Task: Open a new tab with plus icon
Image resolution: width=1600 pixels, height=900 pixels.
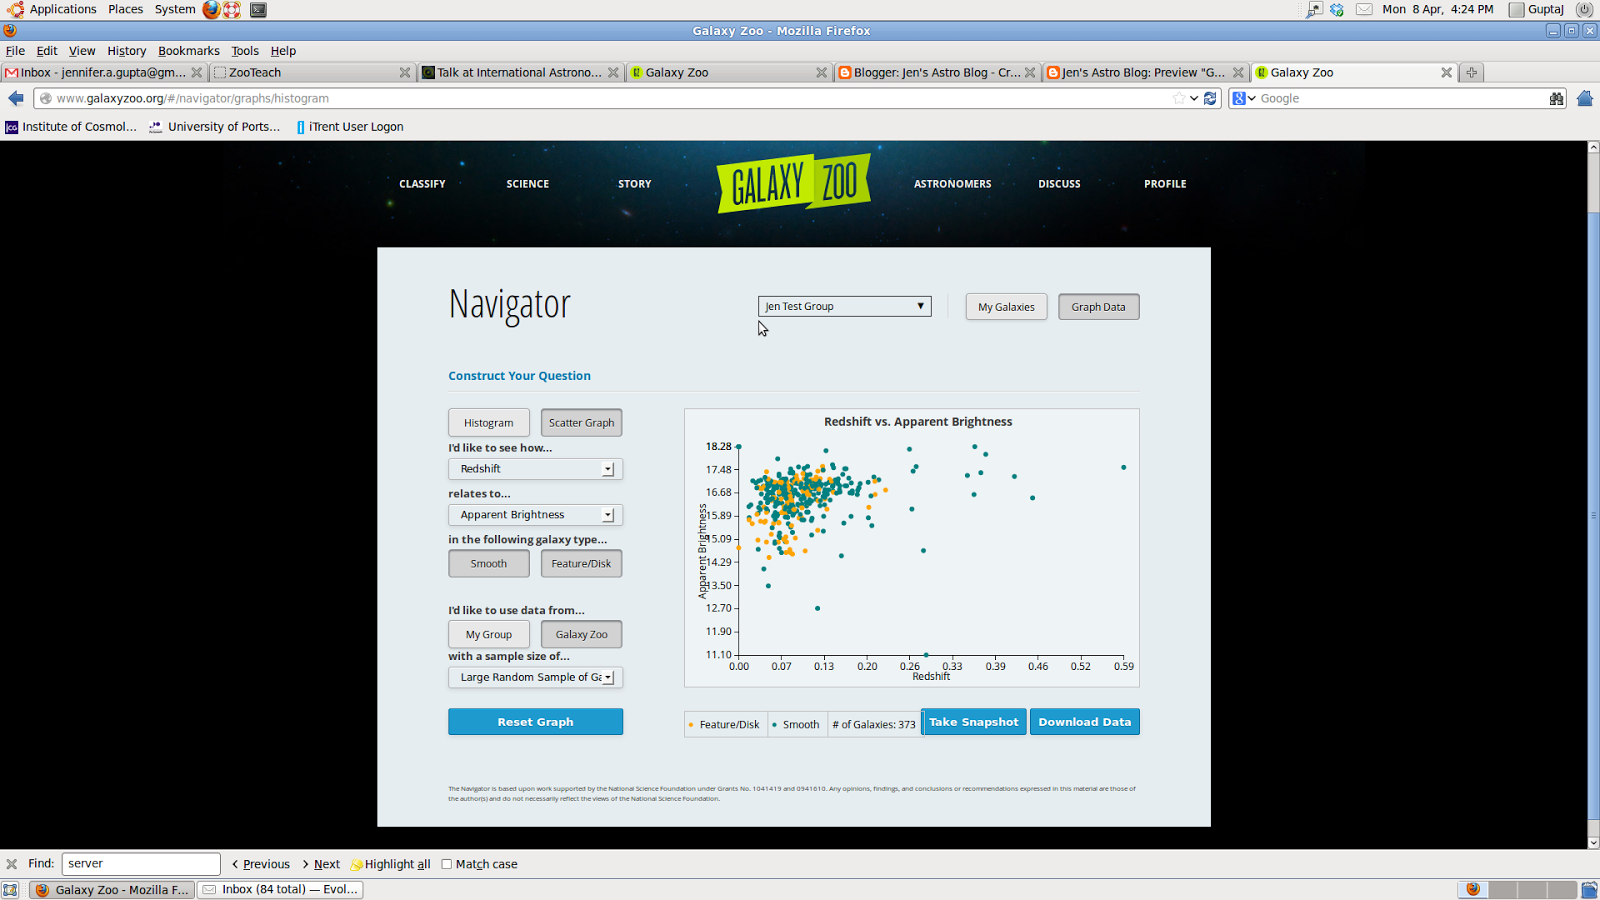Action: 1471,72
